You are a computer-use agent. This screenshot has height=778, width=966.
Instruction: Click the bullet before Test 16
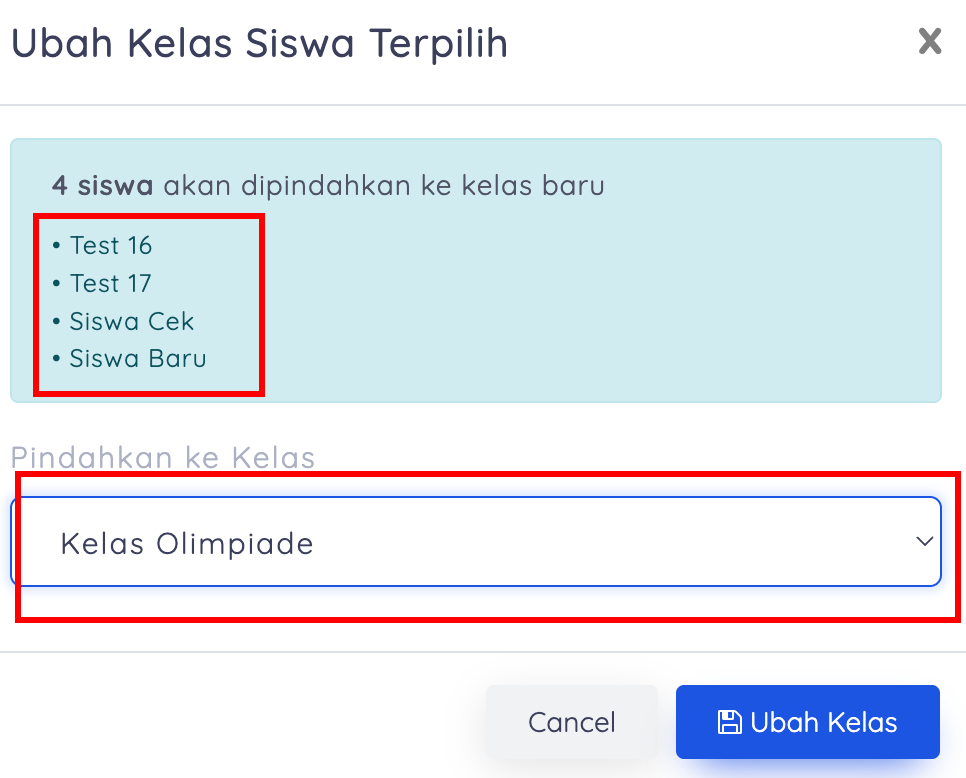(56, 246)
